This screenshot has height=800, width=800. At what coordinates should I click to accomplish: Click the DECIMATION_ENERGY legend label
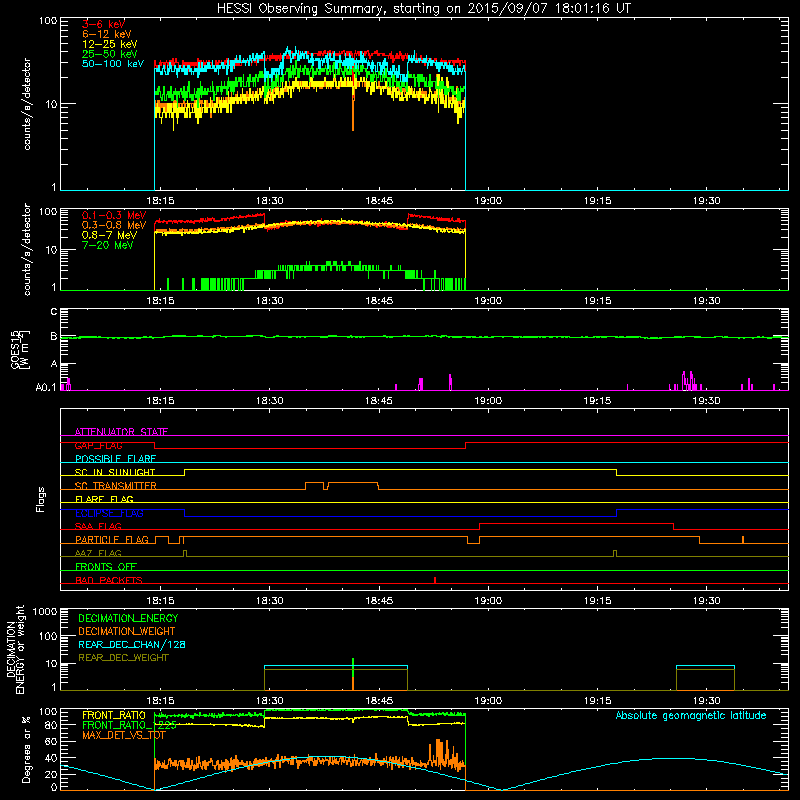[128, 618]
